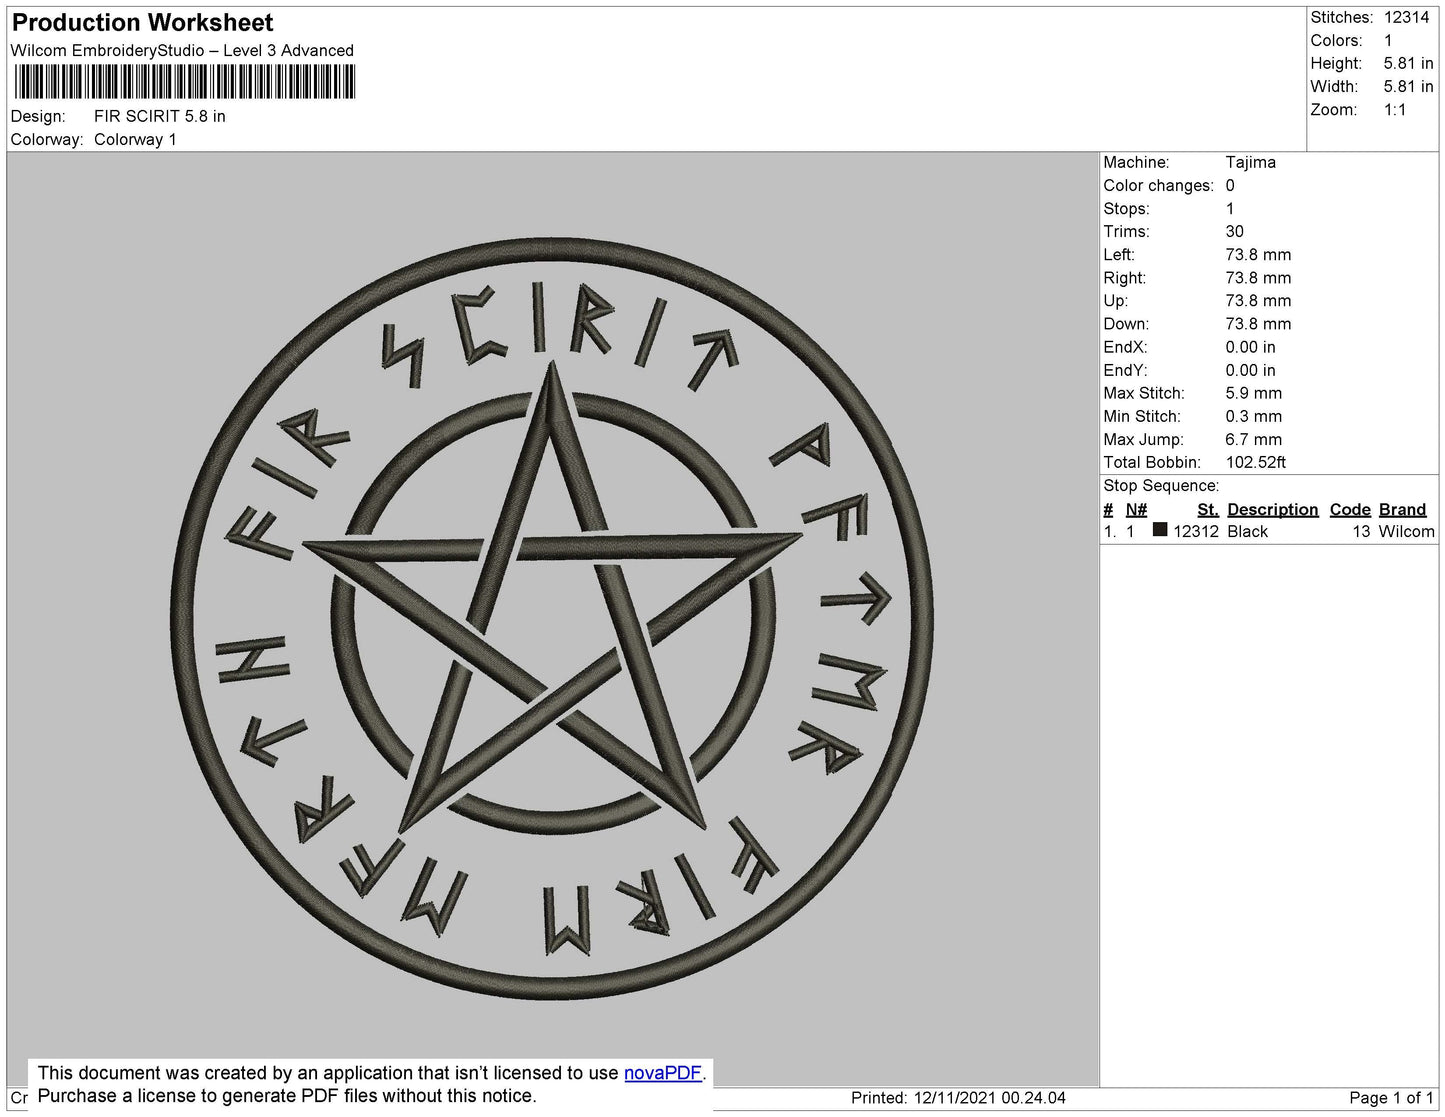Click the 'St.' column header

1207,509
